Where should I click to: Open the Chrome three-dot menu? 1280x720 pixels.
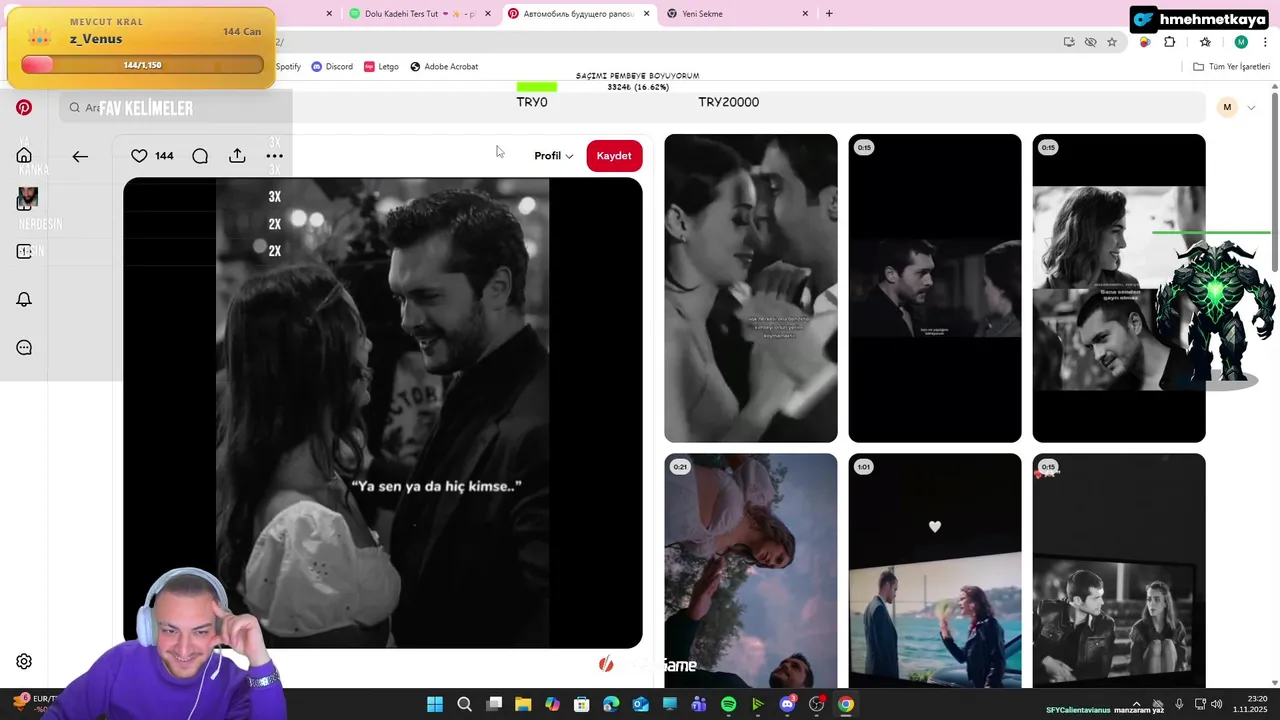point(1266,42)
